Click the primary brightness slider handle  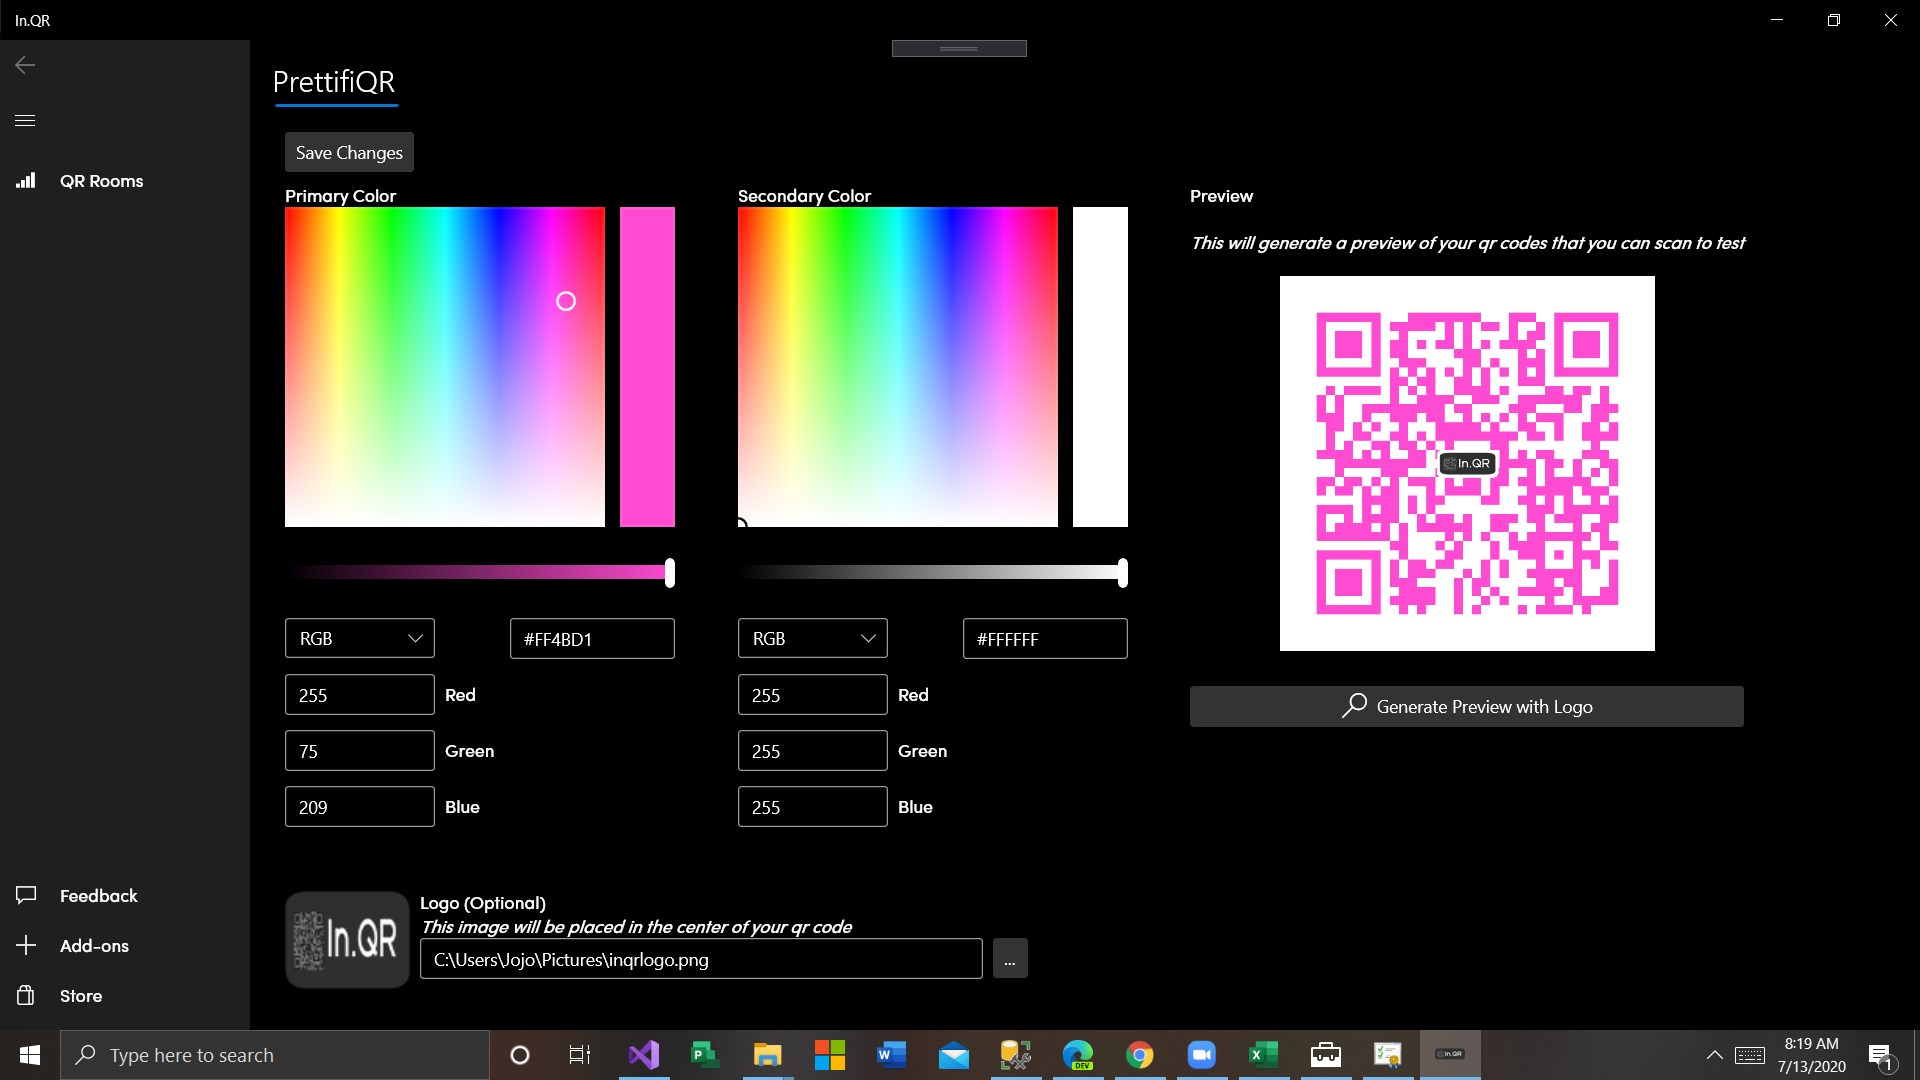click(670, 573)
